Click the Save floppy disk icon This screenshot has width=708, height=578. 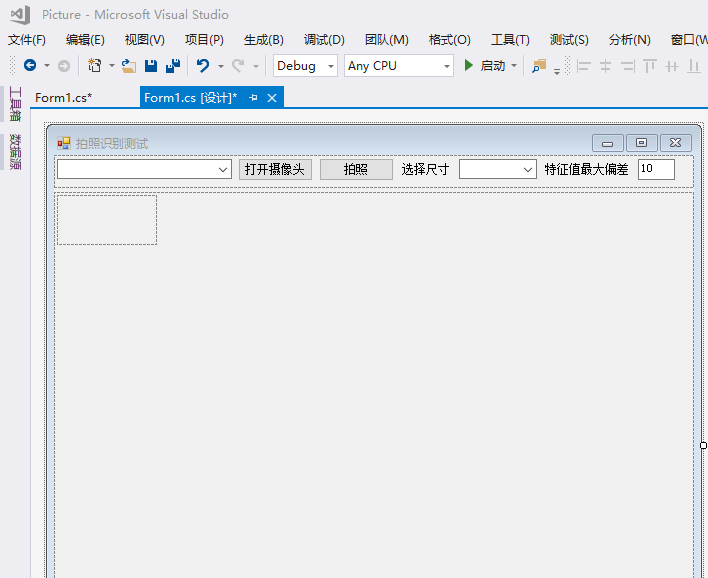[x=151, y=66]
